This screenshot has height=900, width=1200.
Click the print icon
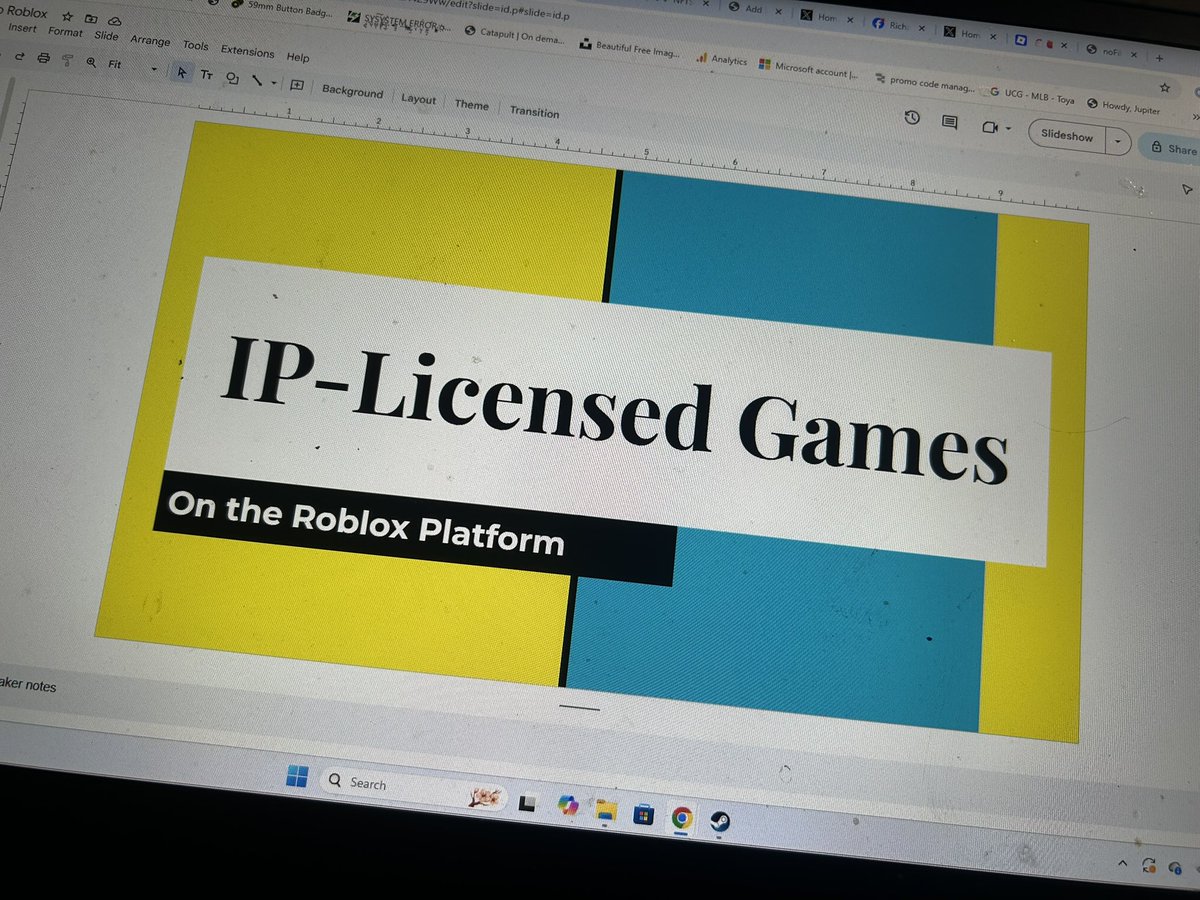[44, 58]
